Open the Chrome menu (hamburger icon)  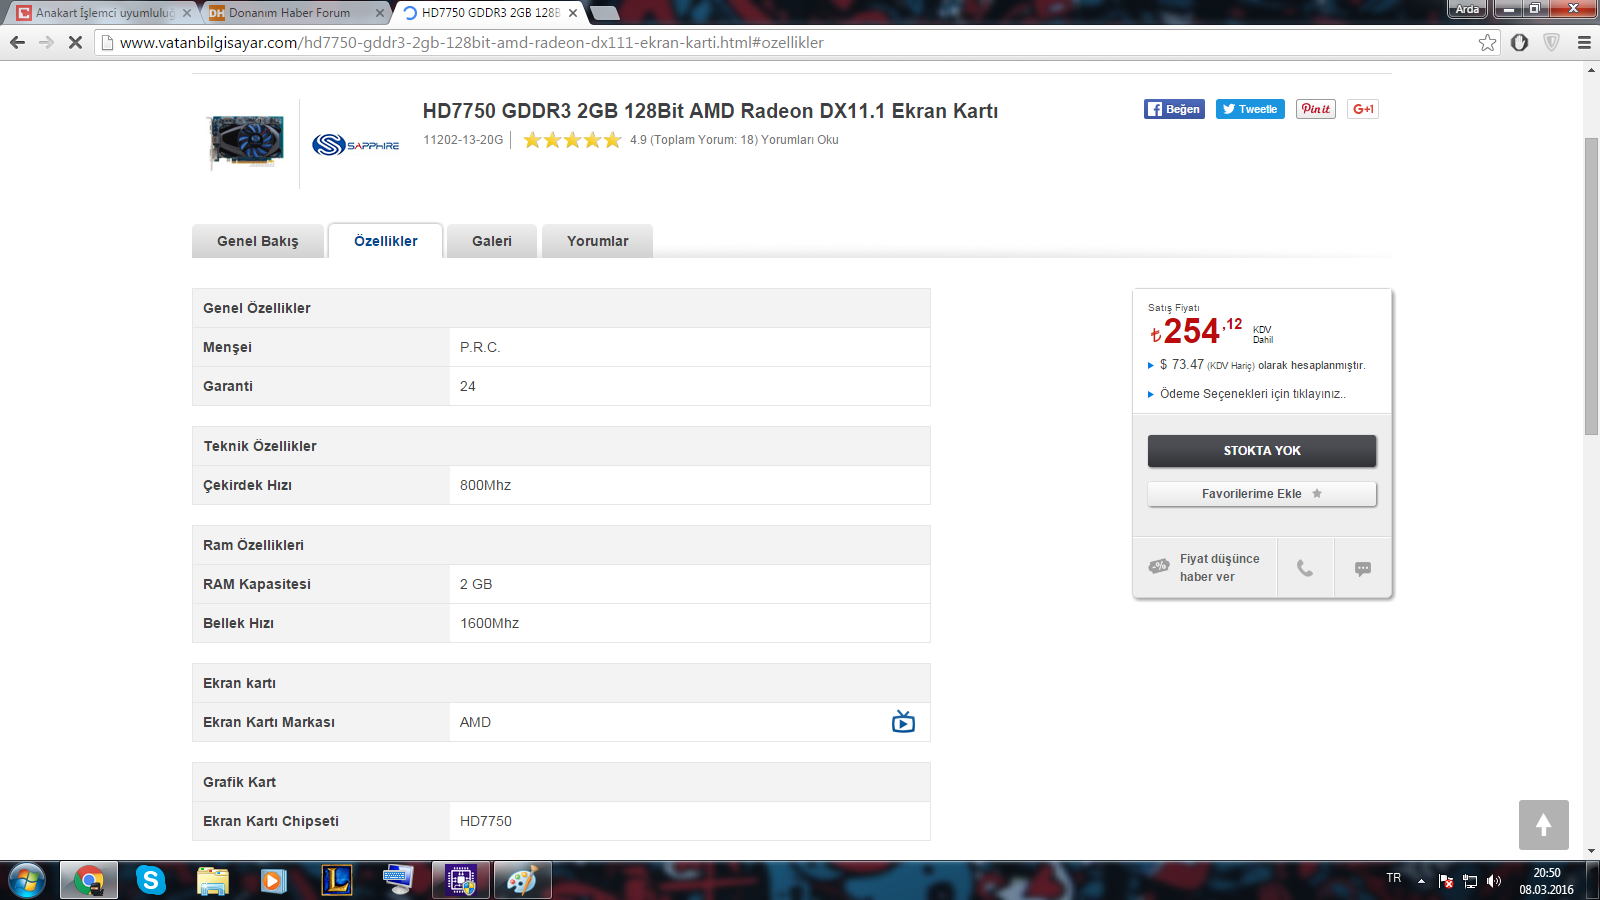(1584, 42)
